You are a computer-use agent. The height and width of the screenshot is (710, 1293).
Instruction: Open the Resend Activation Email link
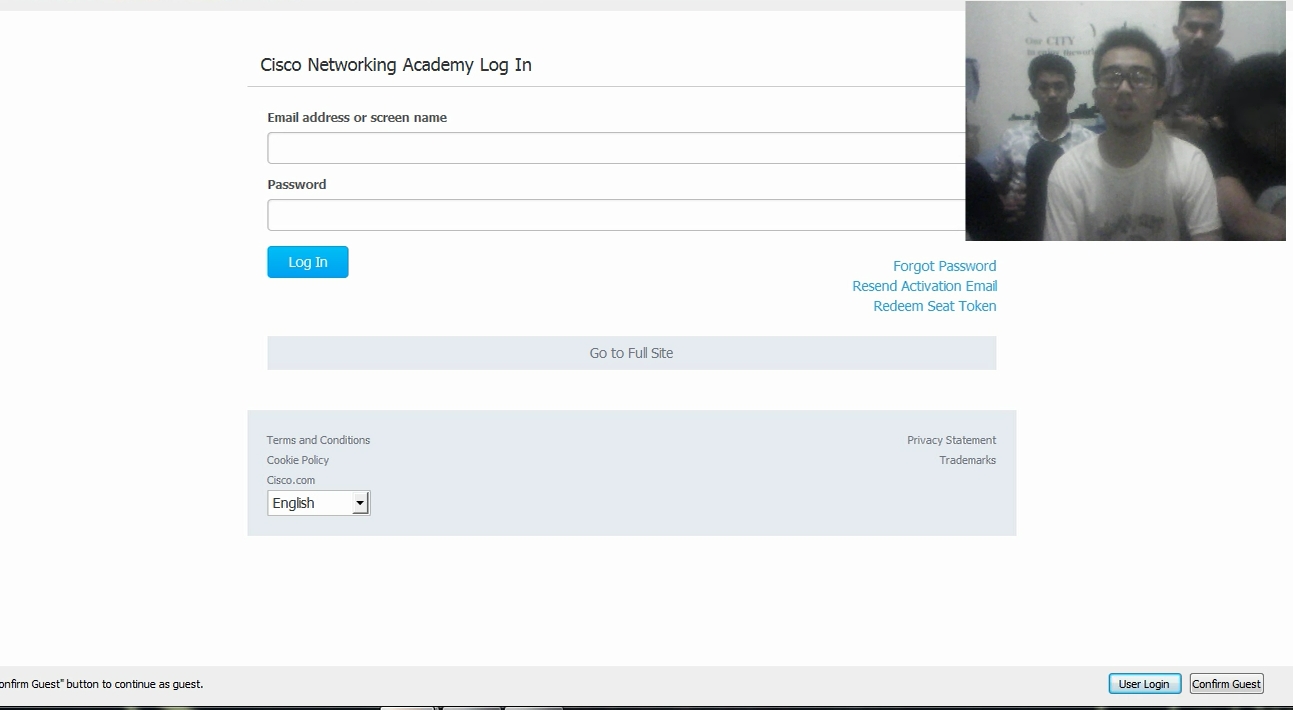point(924,286)
